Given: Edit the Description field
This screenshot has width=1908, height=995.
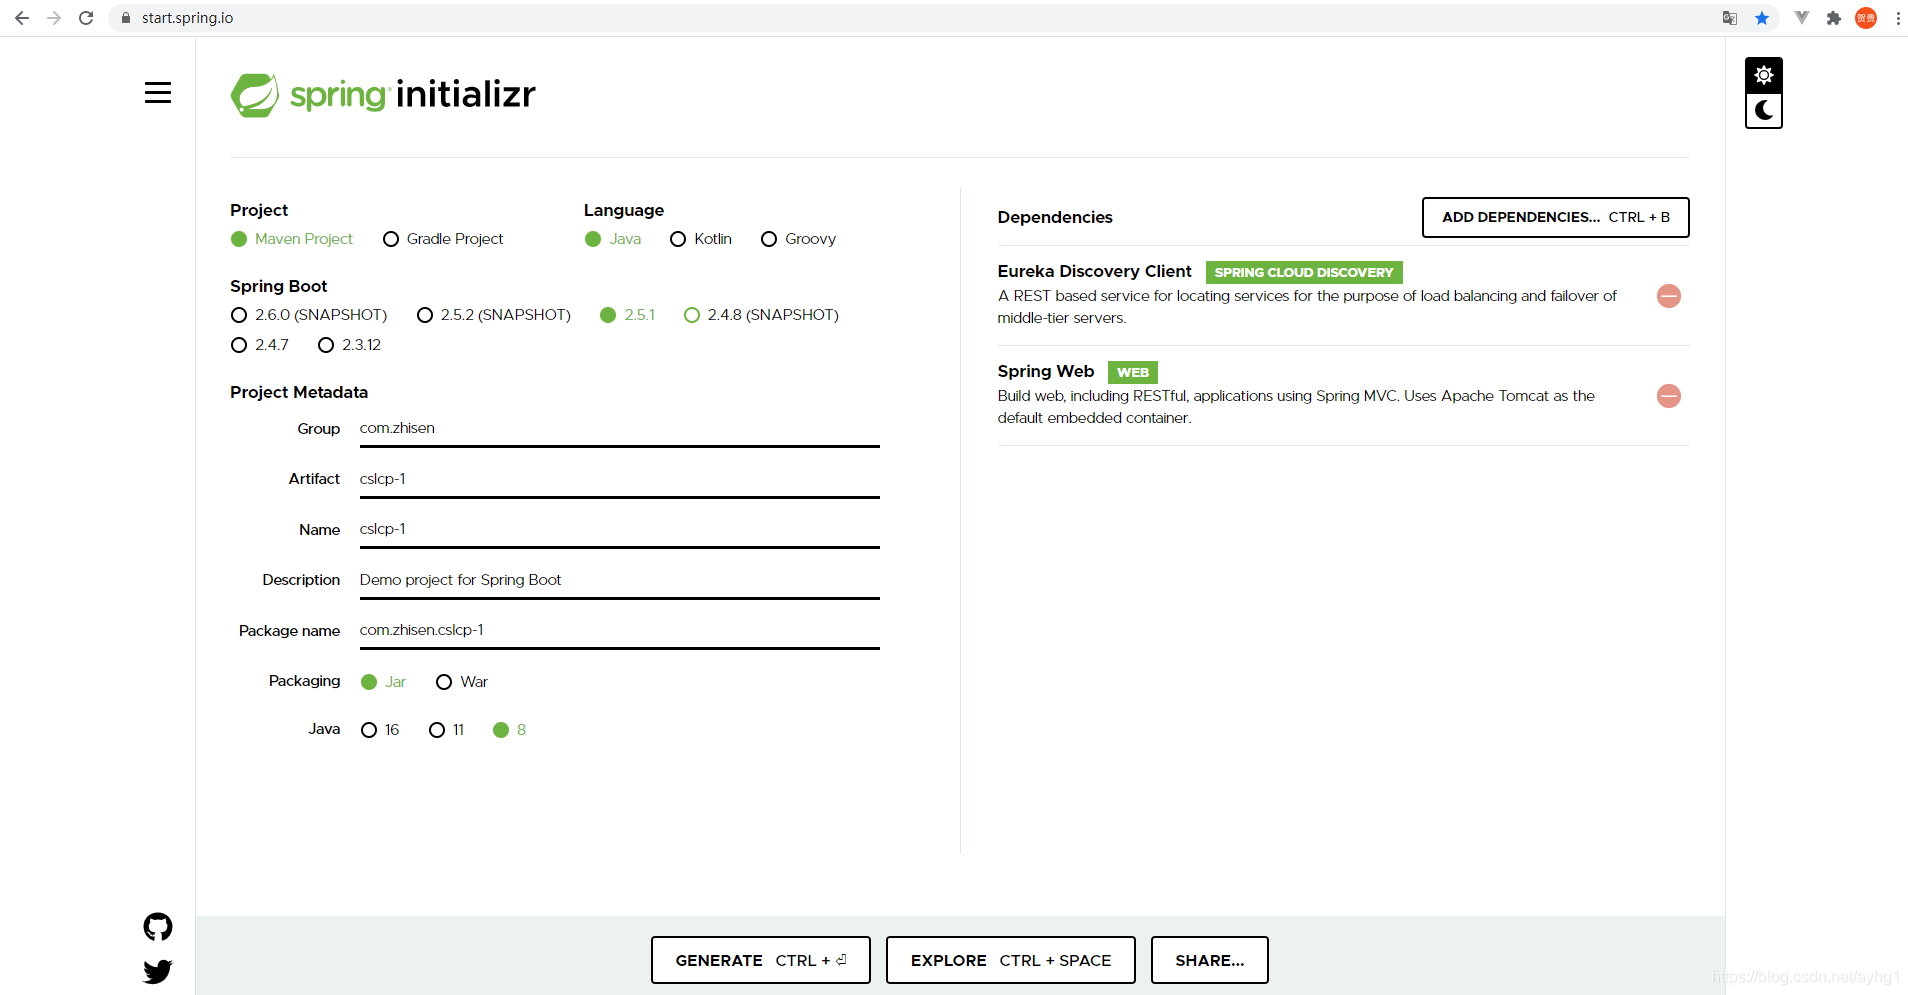Looking at the screenshot, I should pos(620,581).
